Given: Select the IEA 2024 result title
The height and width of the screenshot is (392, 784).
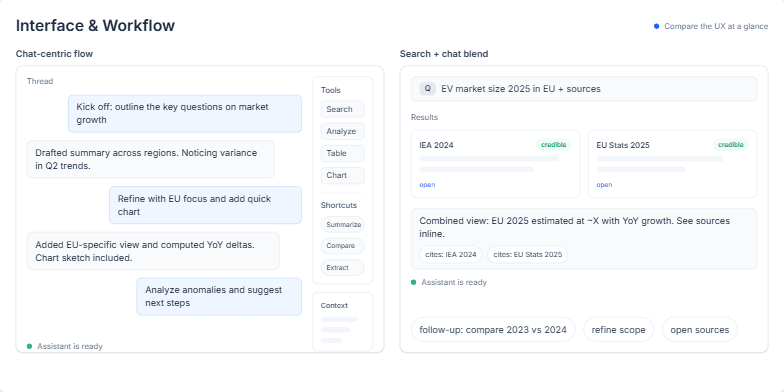Looking at the screenshot, I should click(x=436, y=145).
